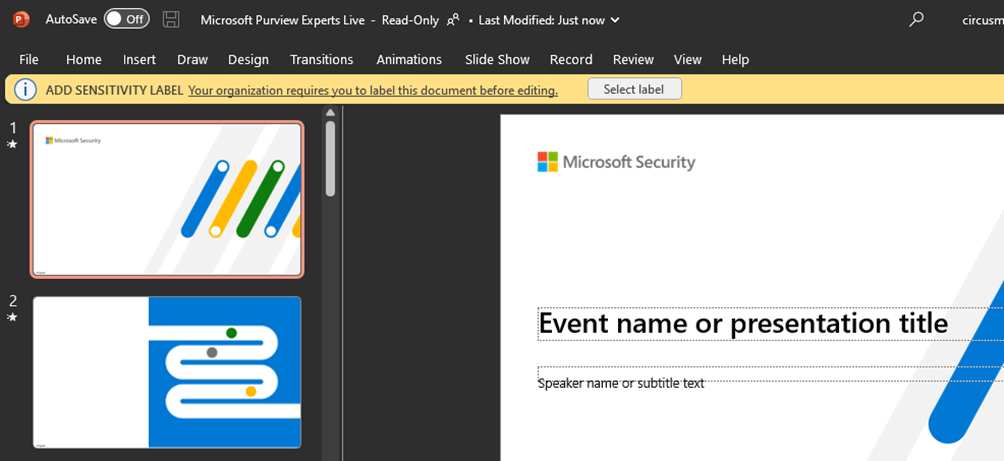This screenshot has height=461, width=1004.
Task: Click the star icon under slide number 1
Action: [12, 145]
